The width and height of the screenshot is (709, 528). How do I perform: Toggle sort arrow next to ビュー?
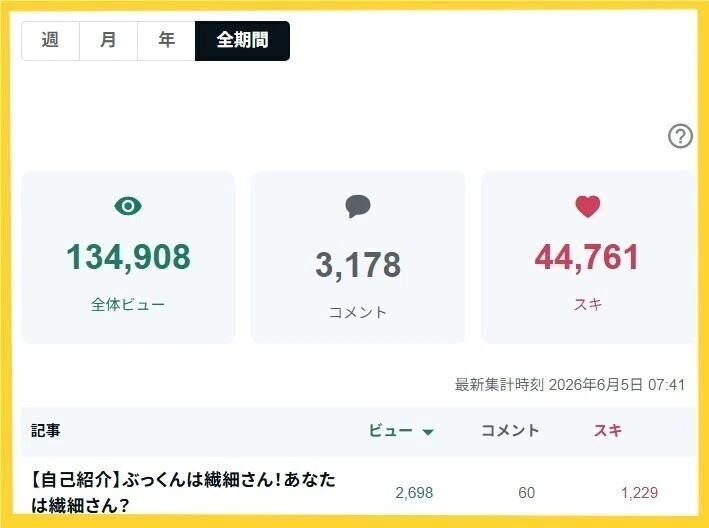point(428,432)
